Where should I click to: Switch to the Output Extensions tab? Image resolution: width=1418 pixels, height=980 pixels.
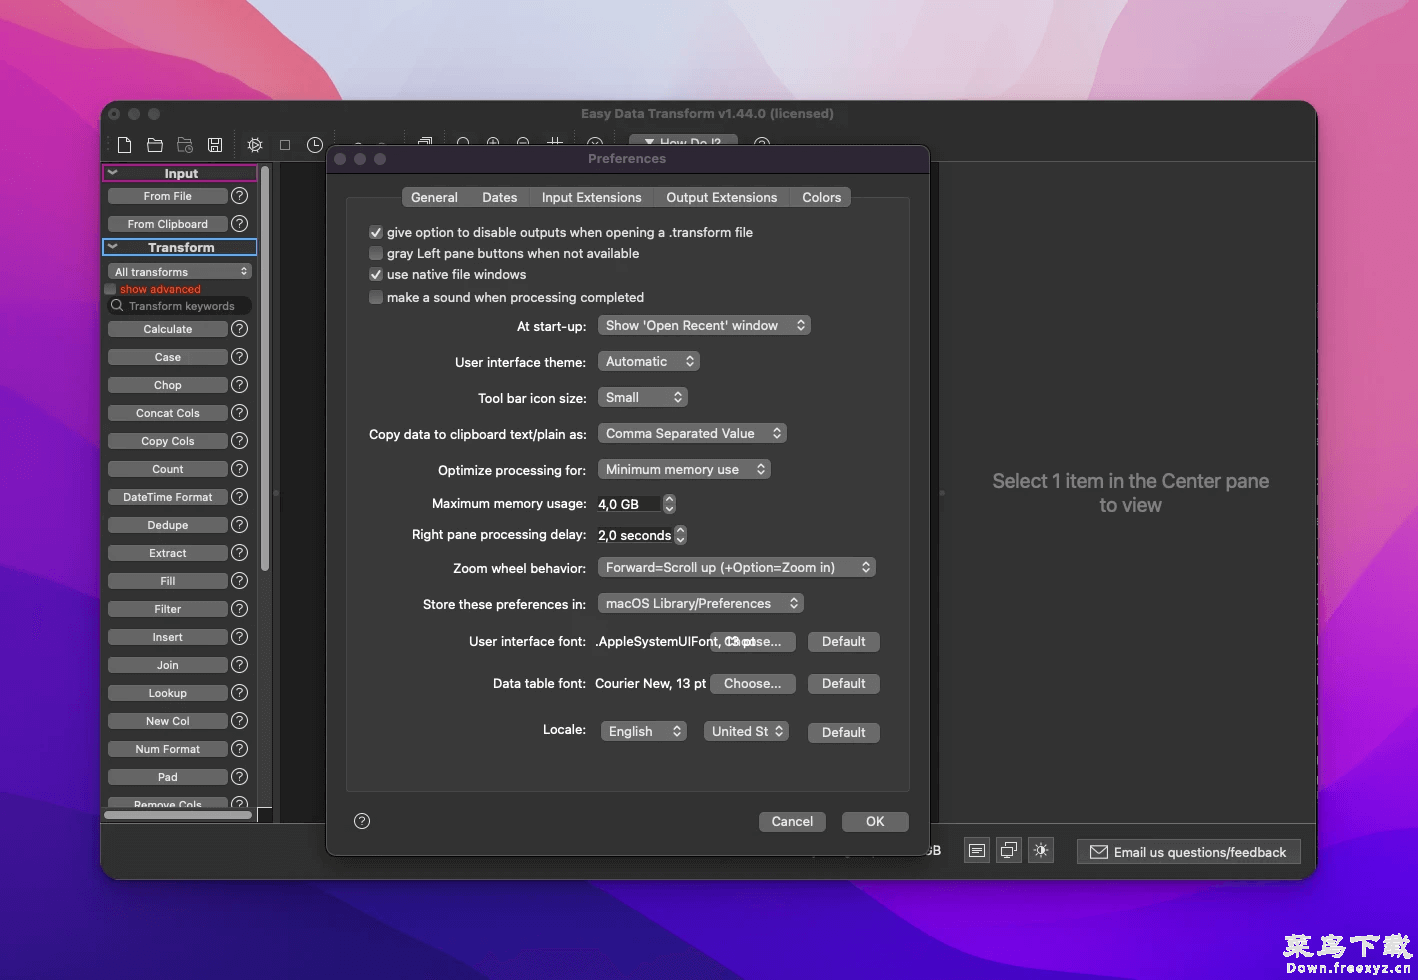721,197
